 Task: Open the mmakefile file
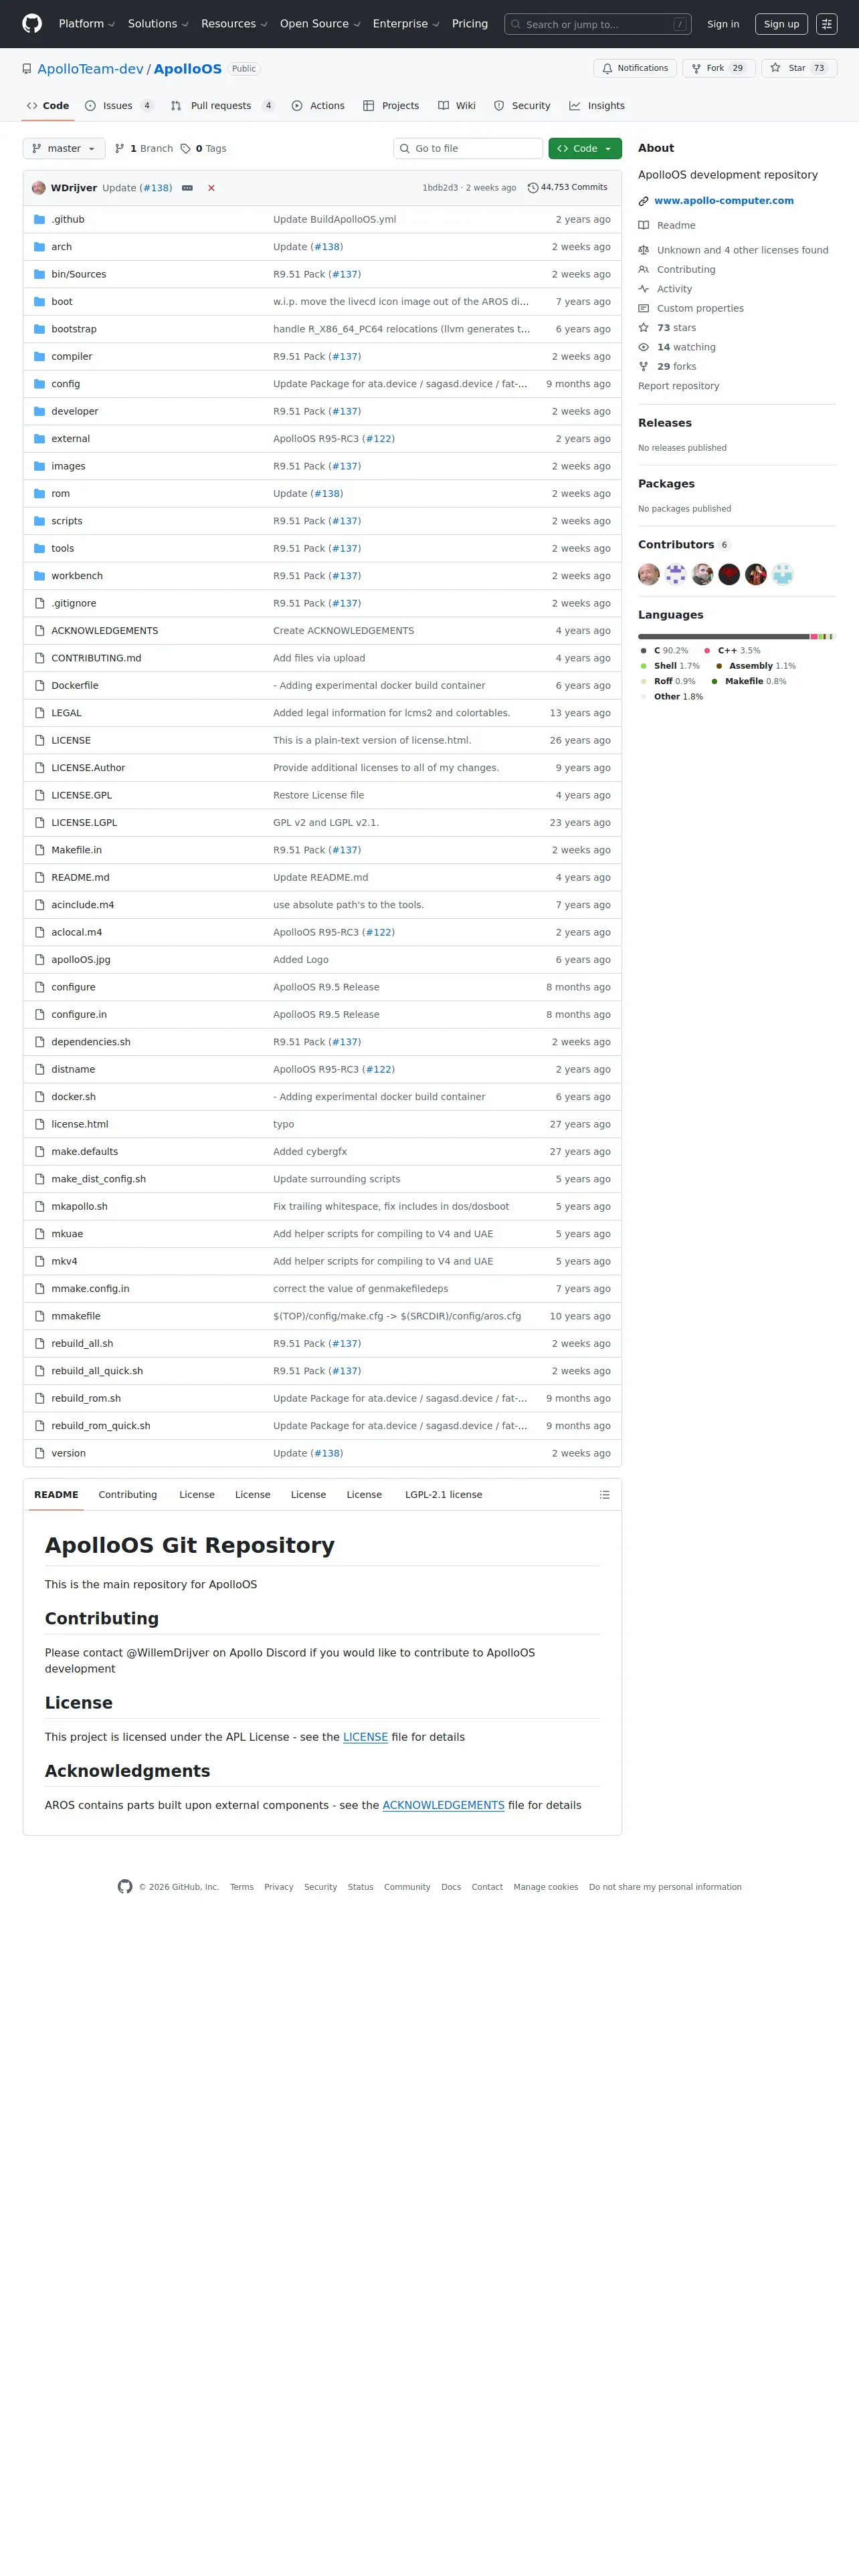tap(76, 1316)
